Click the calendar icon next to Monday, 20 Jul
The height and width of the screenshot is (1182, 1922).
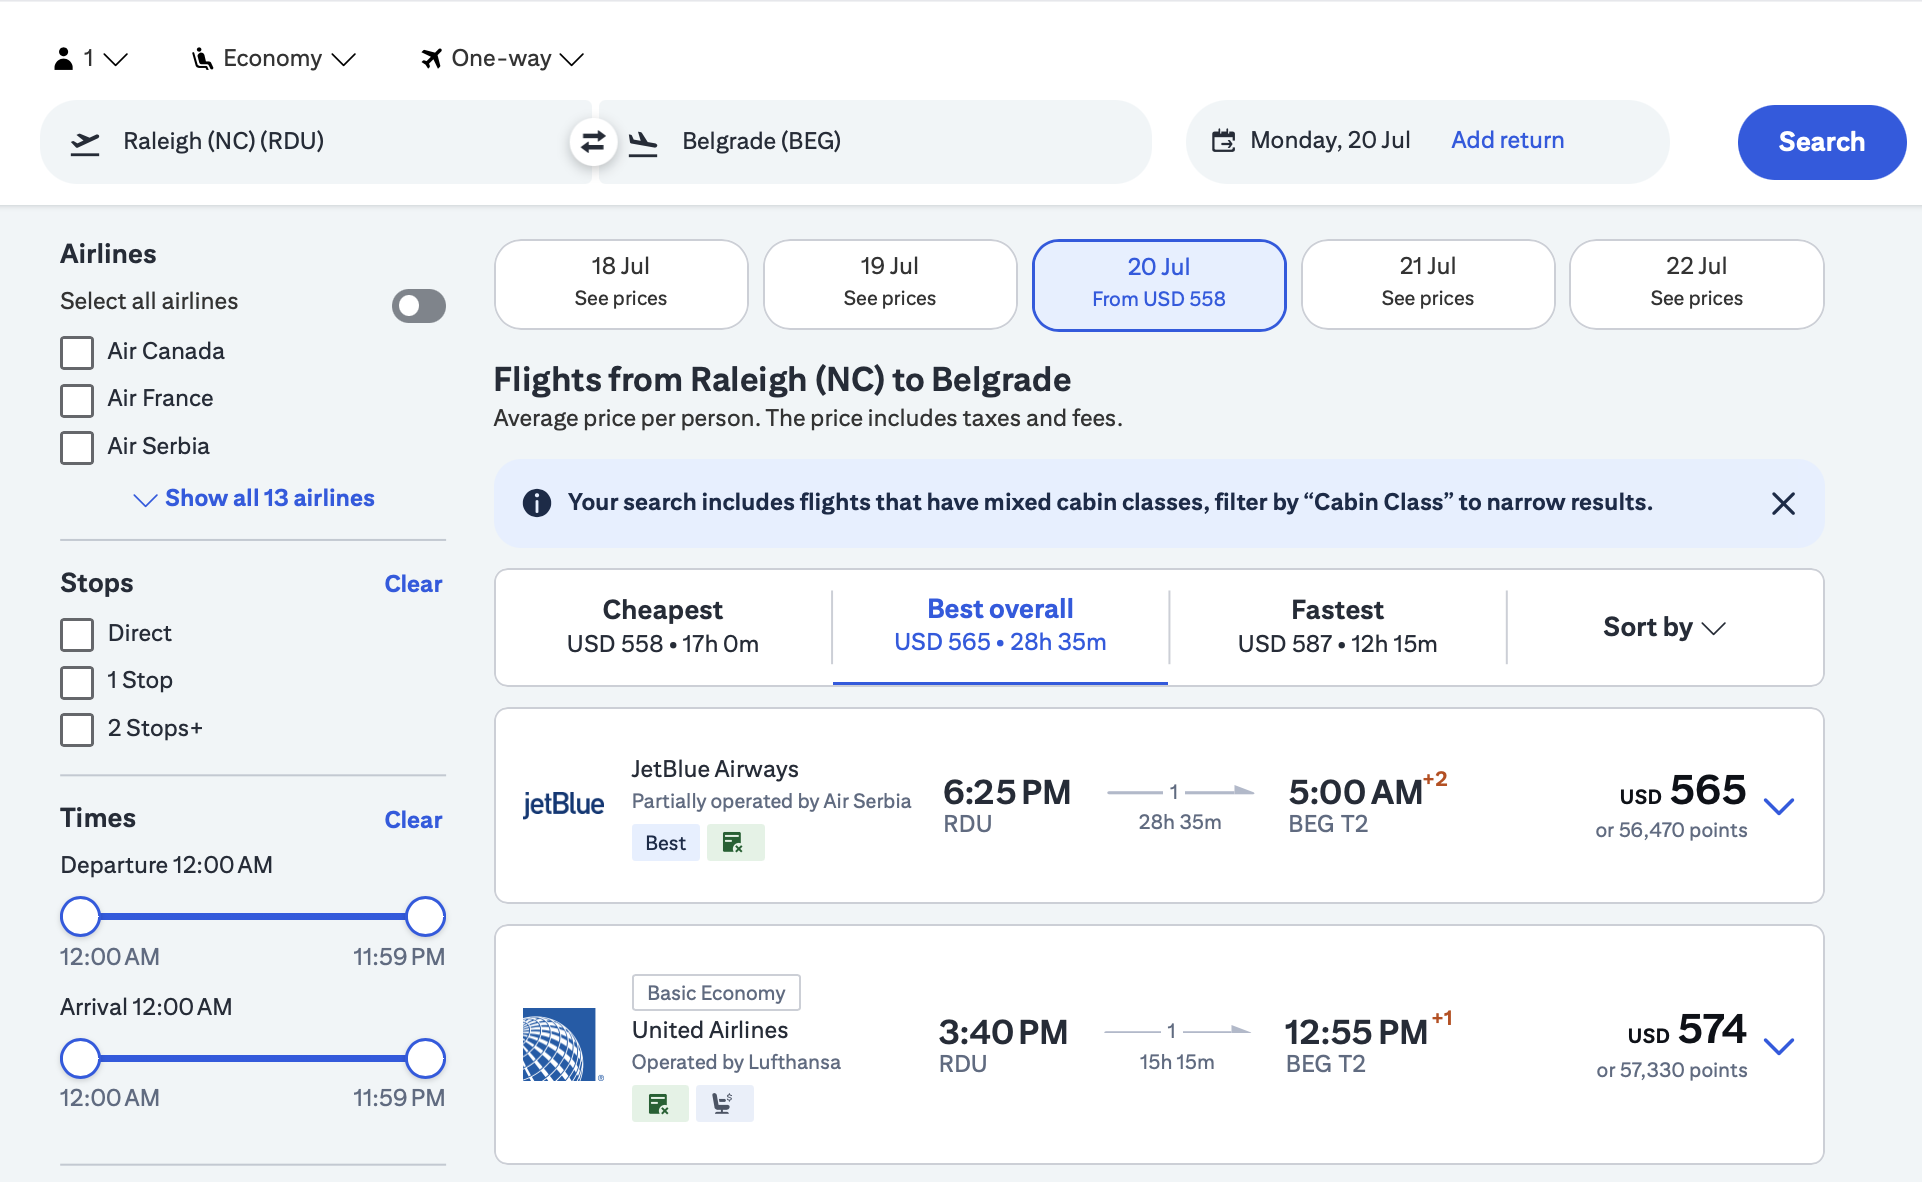point(1223,141)
